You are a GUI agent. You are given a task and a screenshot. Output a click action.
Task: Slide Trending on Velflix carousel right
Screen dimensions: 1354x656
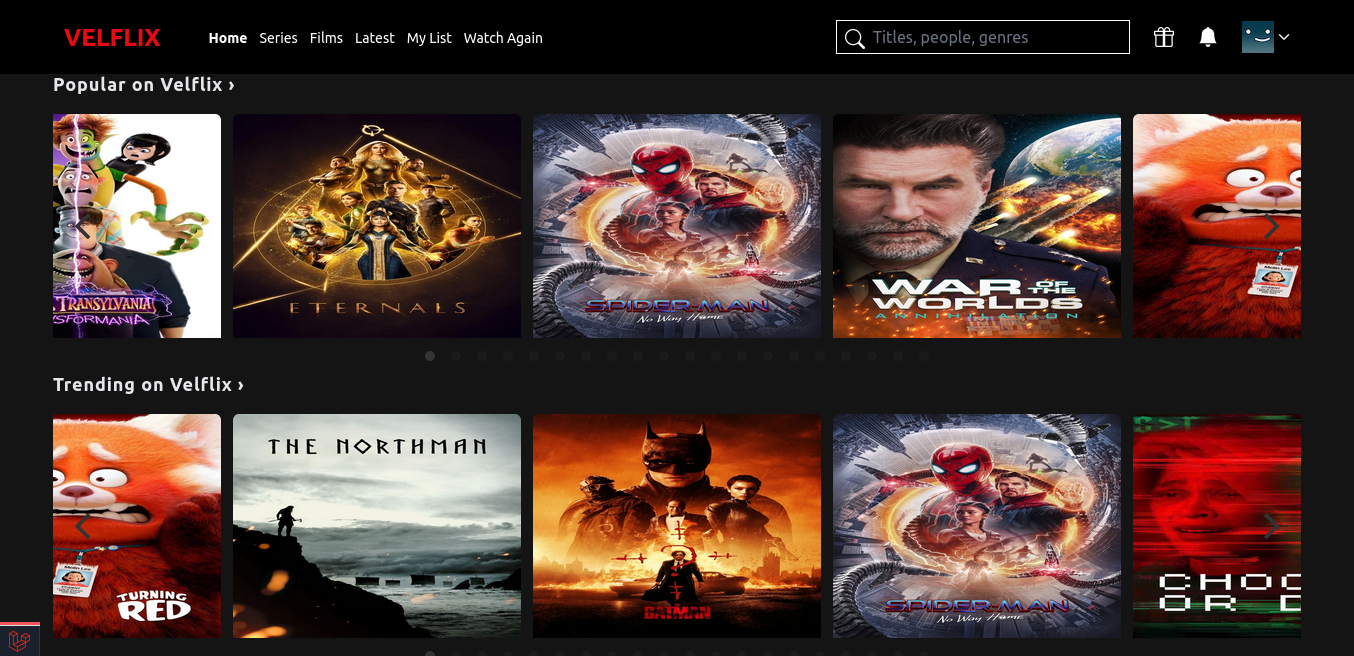point(1271,527)
